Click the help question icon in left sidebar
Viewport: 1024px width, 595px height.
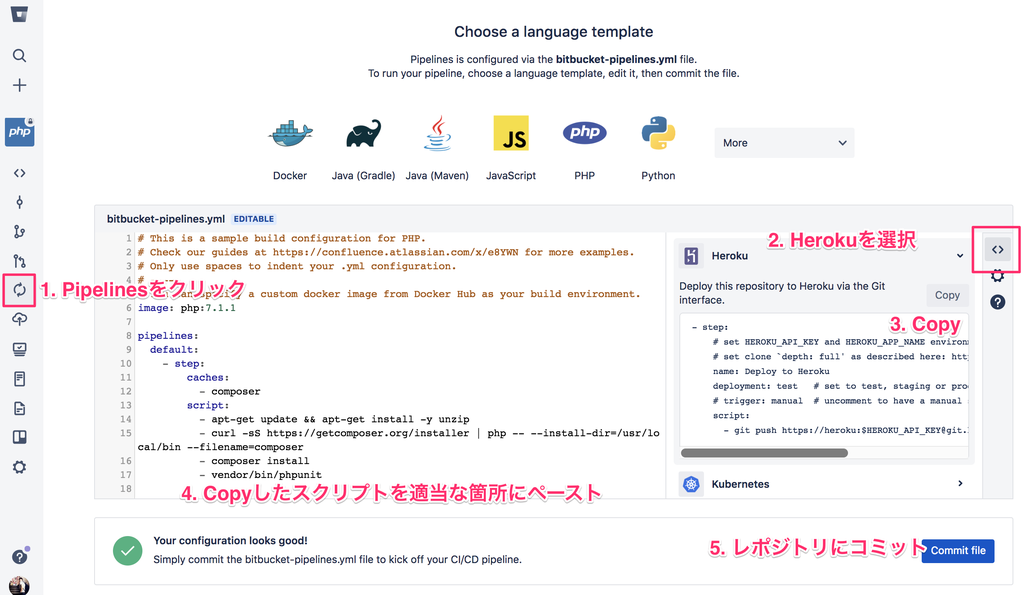pyautogui.click(x=20, y=556)
